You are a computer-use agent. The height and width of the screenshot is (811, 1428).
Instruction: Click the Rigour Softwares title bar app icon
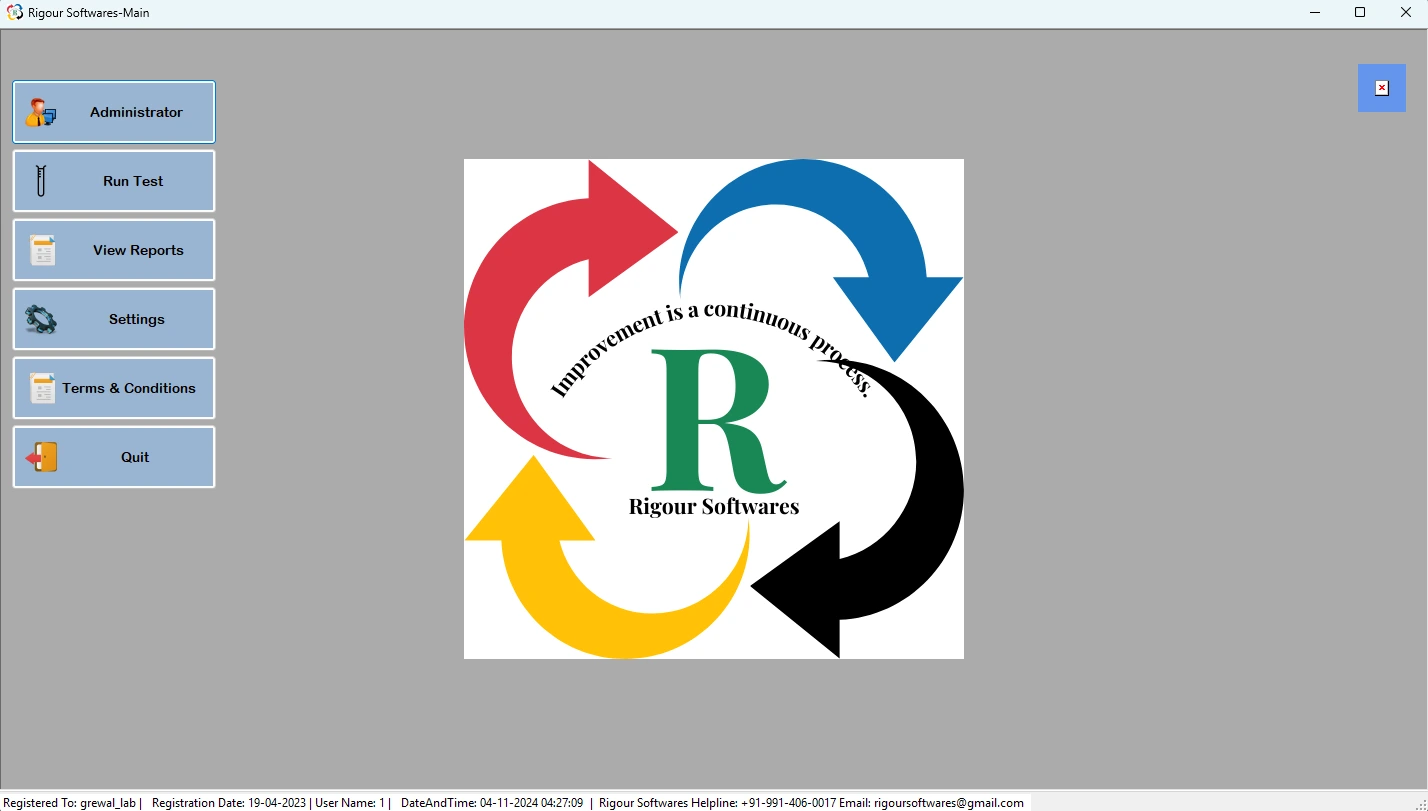click(x=14, y=13)
